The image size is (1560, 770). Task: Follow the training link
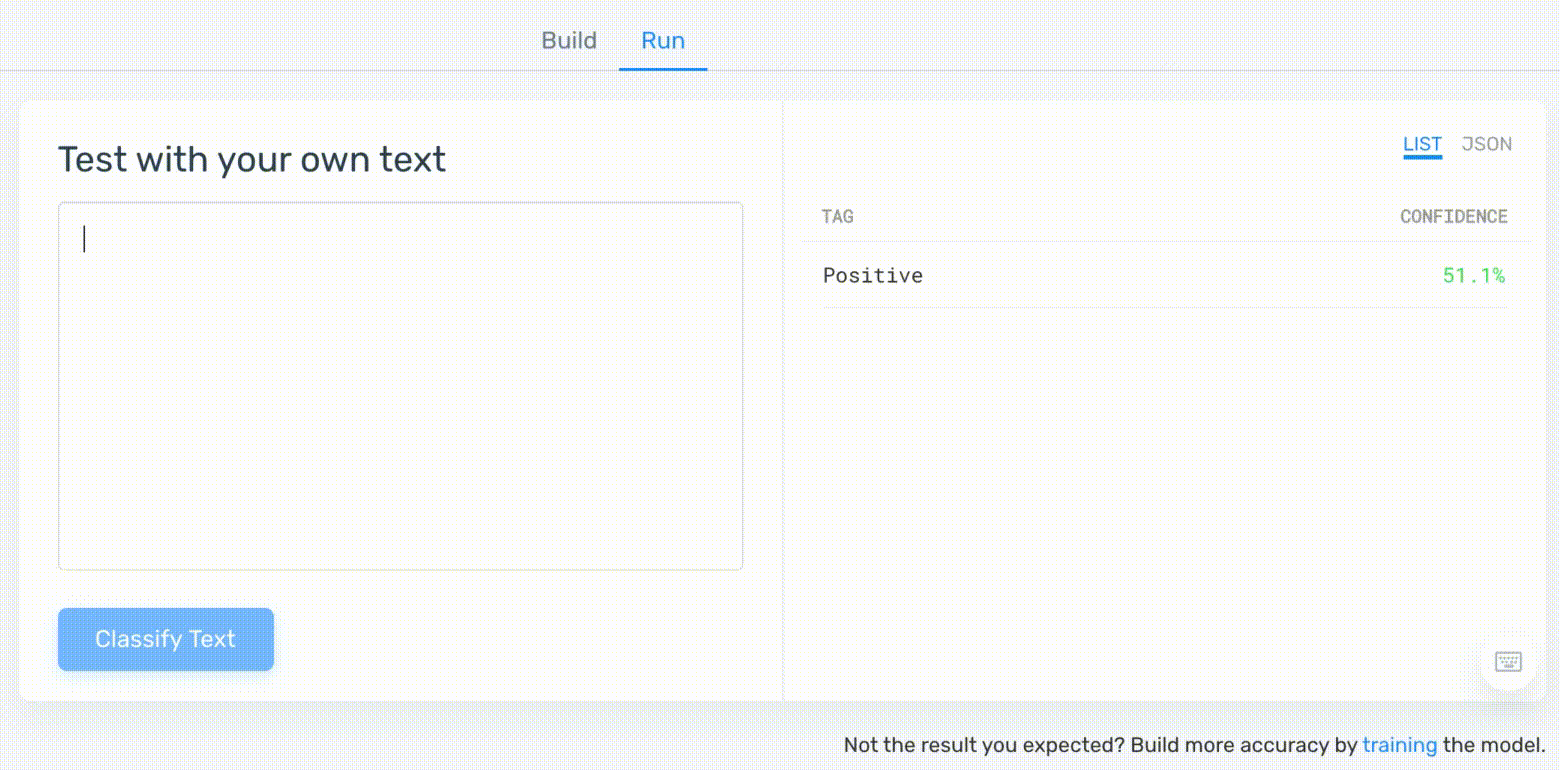point(1399,745)
